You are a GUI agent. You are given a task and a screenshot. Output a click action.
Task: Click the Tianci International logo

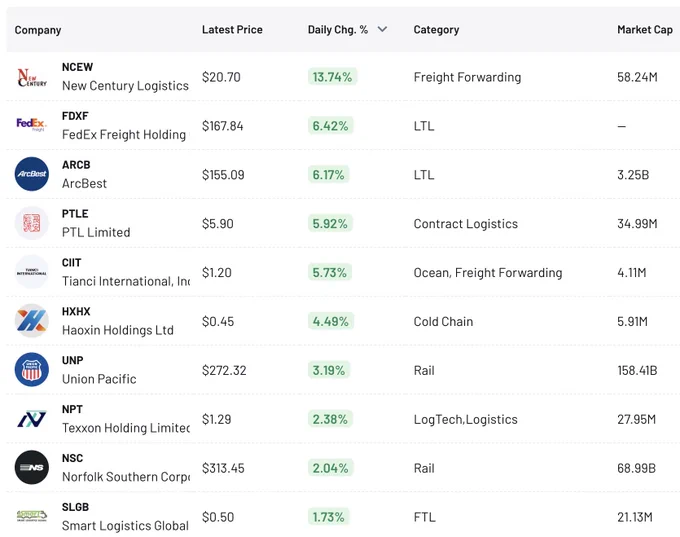tap(32, 272)
